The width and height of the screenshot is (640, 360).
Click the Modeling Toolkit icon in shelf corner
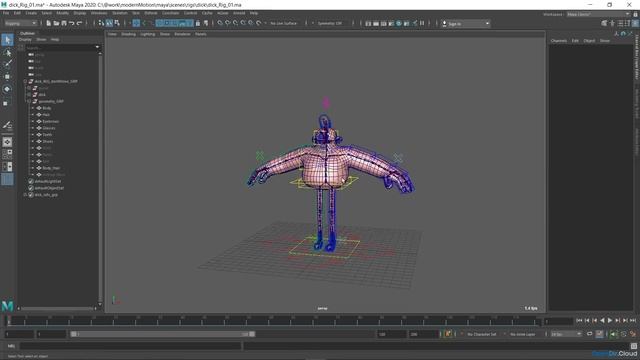(x=604, y=23)
